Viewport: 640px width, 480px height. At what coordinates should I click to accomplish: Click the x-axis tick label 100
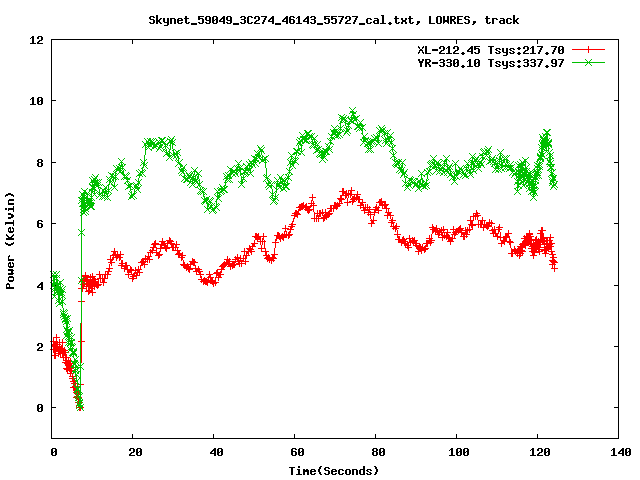[459, 452]
